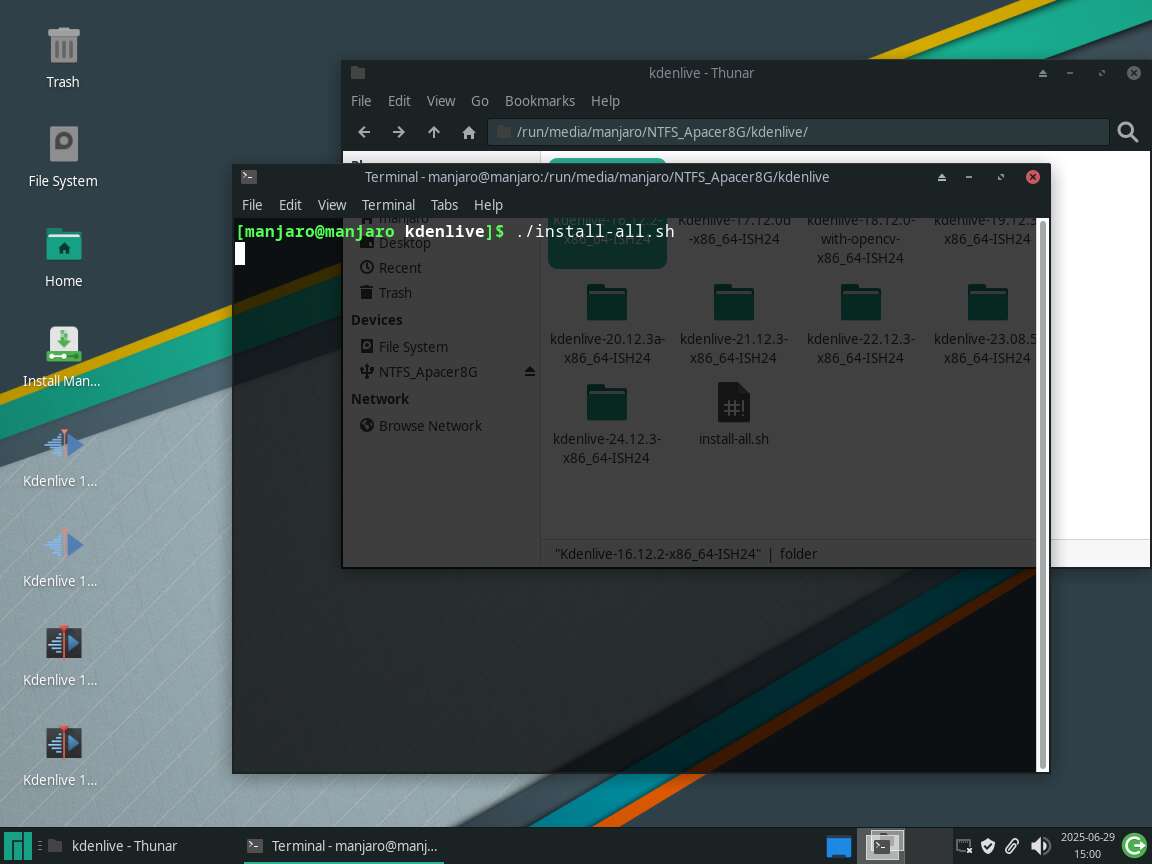This screenshot has width=1152, height=864.
Task: Click the Thunar location path field
Action: click(800, 132)
